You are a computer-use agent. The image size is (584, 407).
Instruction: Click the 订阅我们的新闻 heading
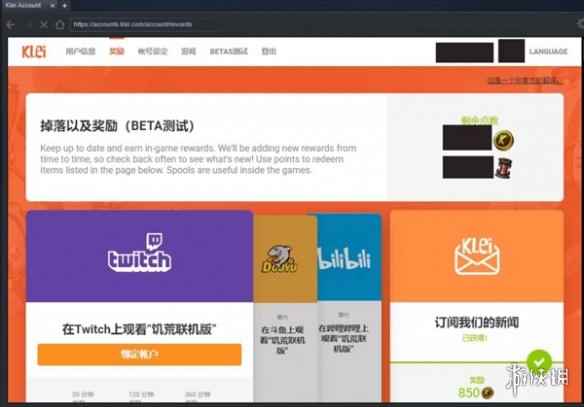click(x=477, y=322)
